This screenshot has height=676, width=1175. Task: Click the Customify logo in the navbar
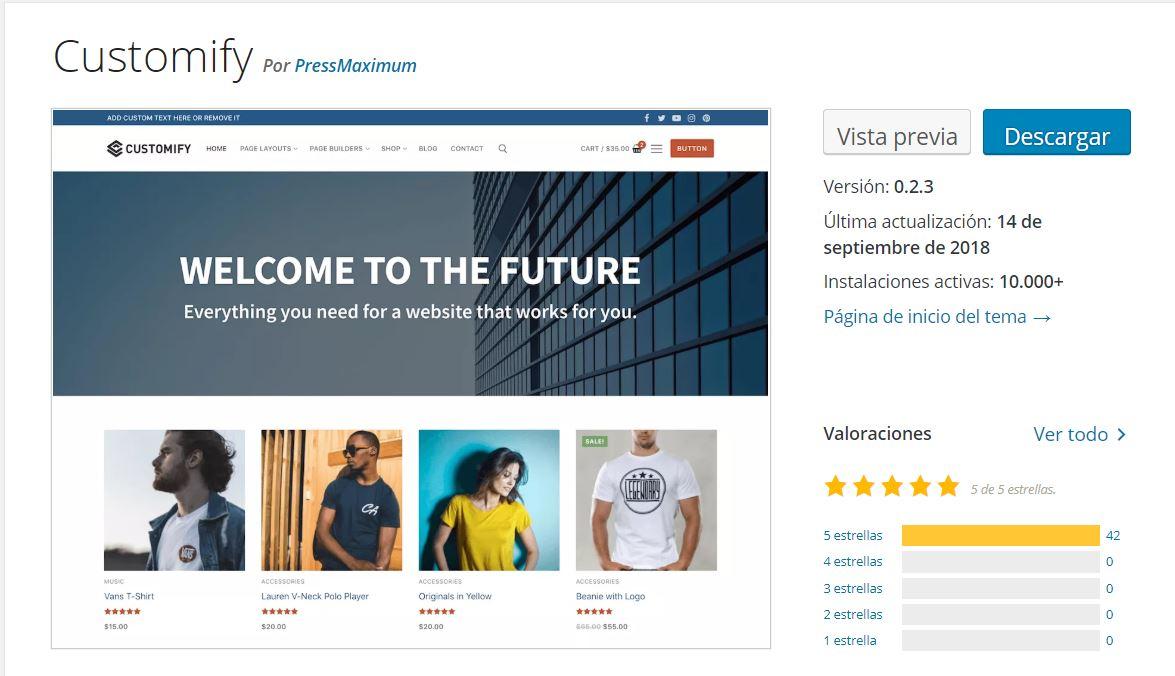coord(148,148)
